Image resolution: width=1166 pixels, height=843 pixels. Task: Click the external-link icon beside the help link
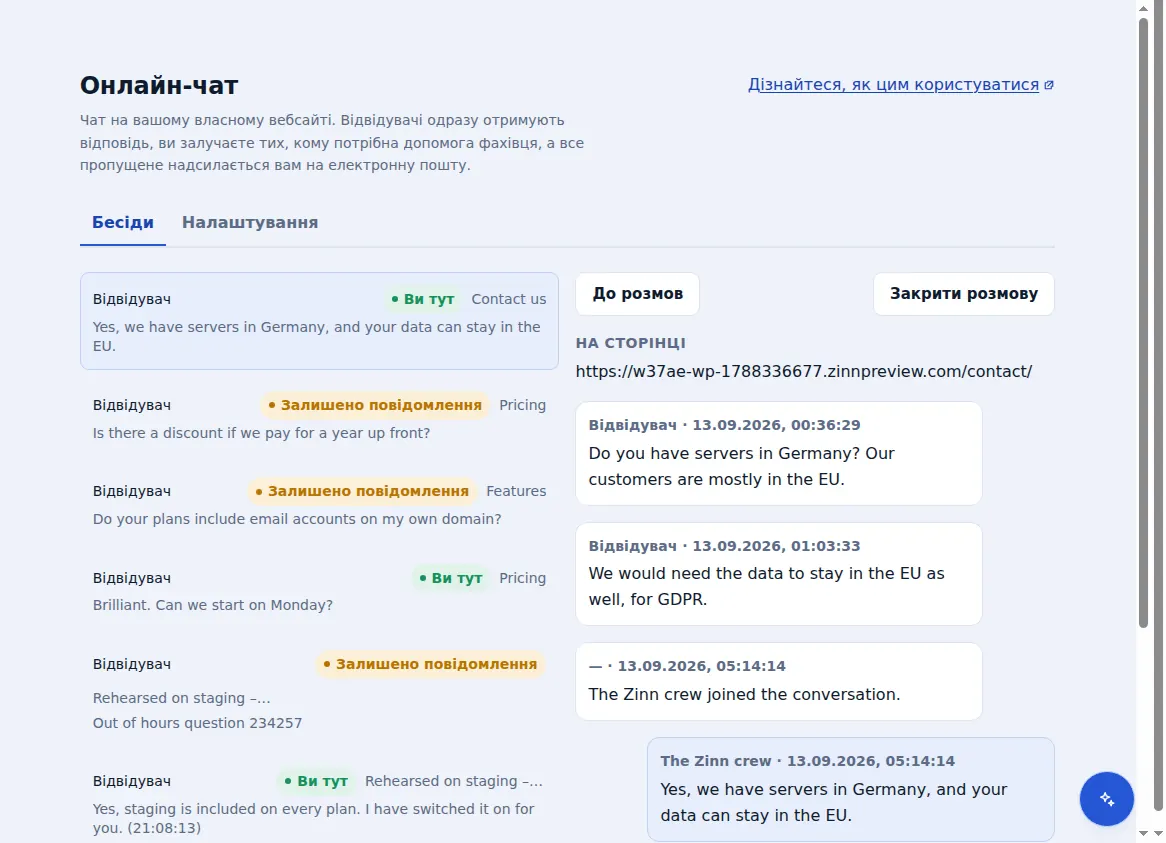[x=1049, y=85]
